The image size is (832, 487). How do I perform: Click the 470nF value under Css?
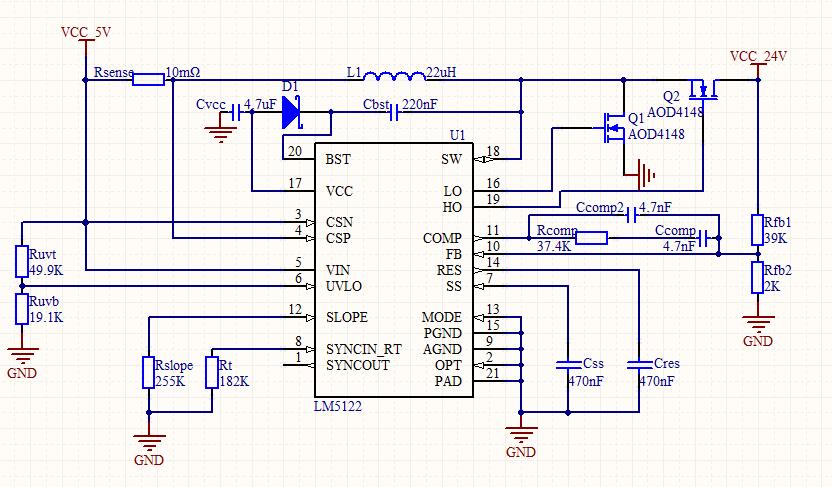click(x=586, y=381)
